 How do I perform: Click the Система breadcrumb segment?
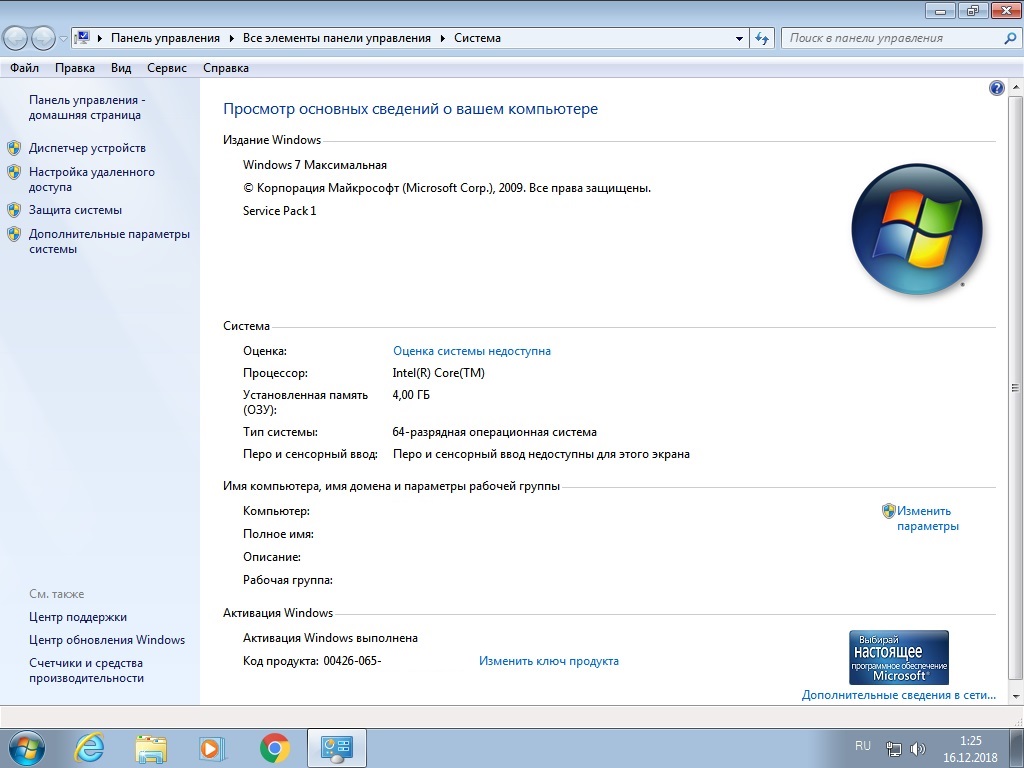[477, 38]
